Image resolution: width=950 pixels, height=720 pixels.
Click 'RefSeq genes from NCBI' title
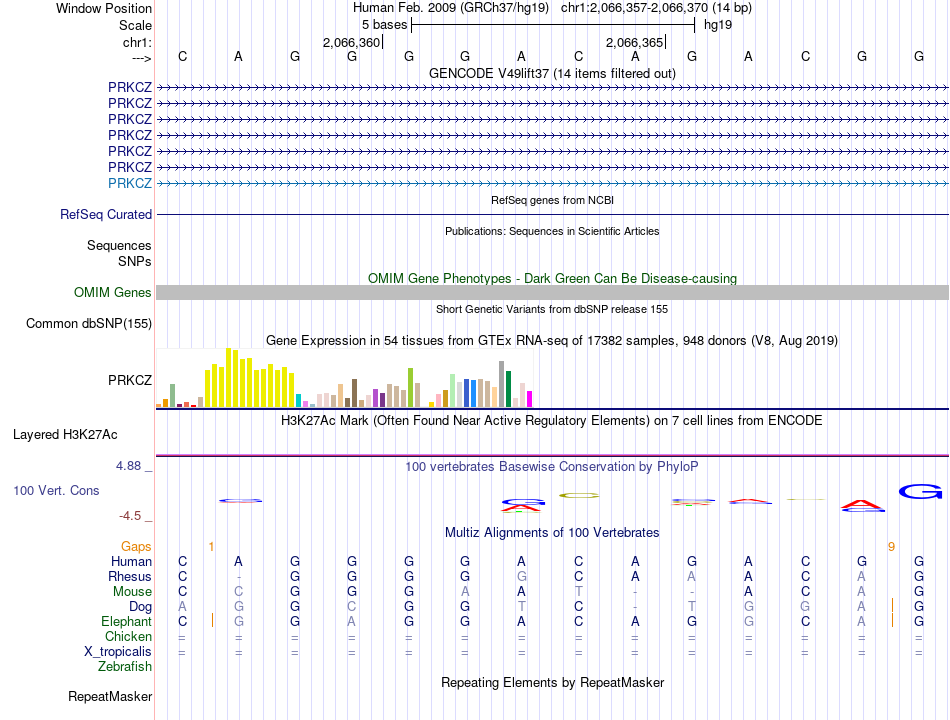click(552, 200)
